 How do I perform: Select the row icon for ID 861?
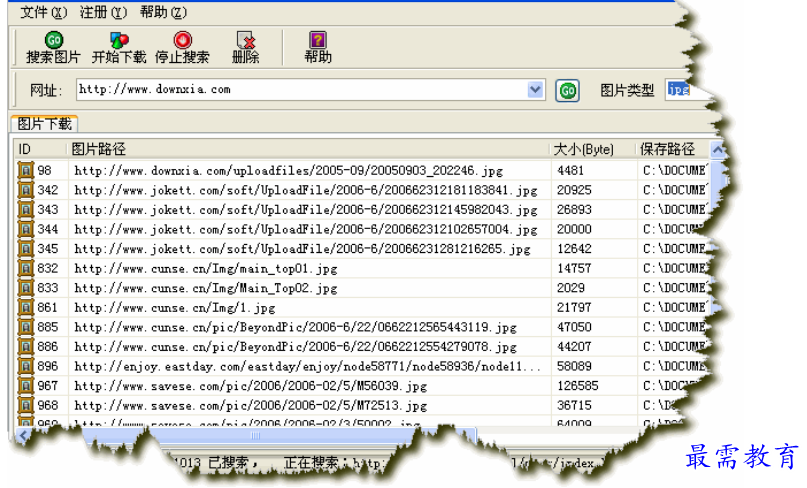26,307
